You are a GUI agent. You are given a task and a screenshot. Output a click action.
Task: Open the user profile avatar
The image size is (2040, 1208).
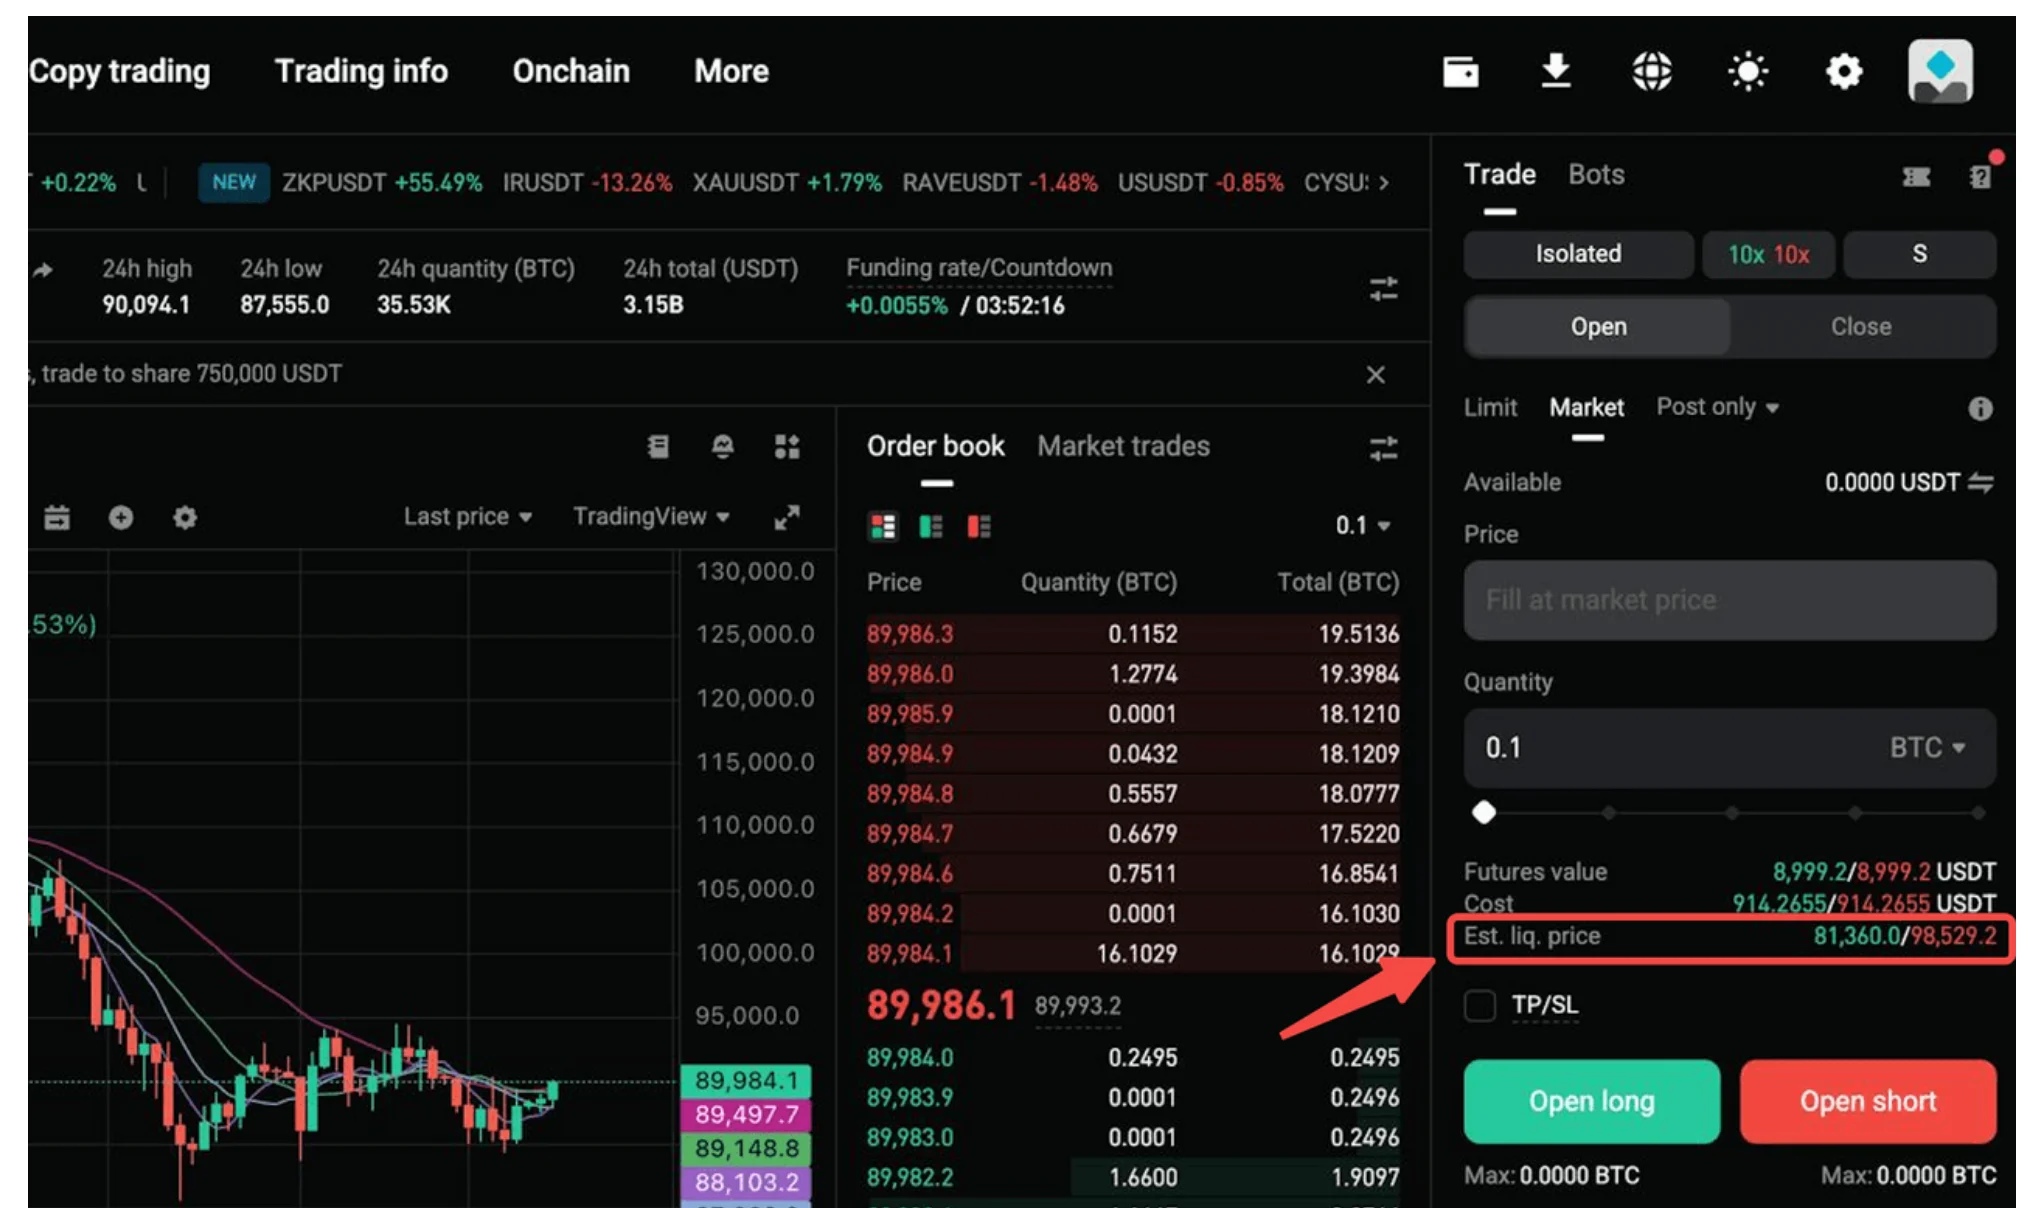point(1940,71)
